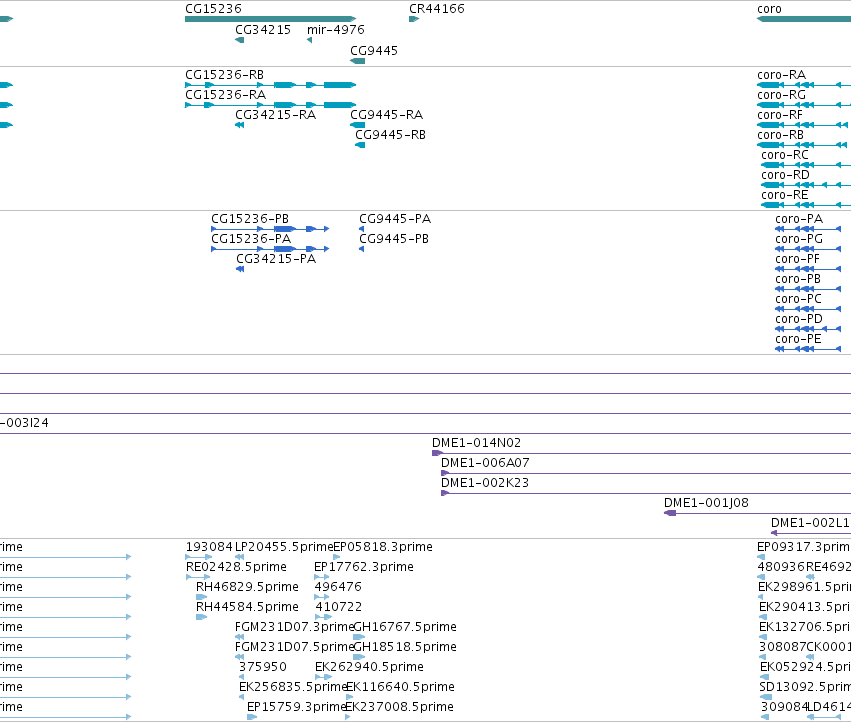Click the mir-4976 gene label
This screenshot has height=722, width=851.
pyautogui.click(x=335, y=30)
